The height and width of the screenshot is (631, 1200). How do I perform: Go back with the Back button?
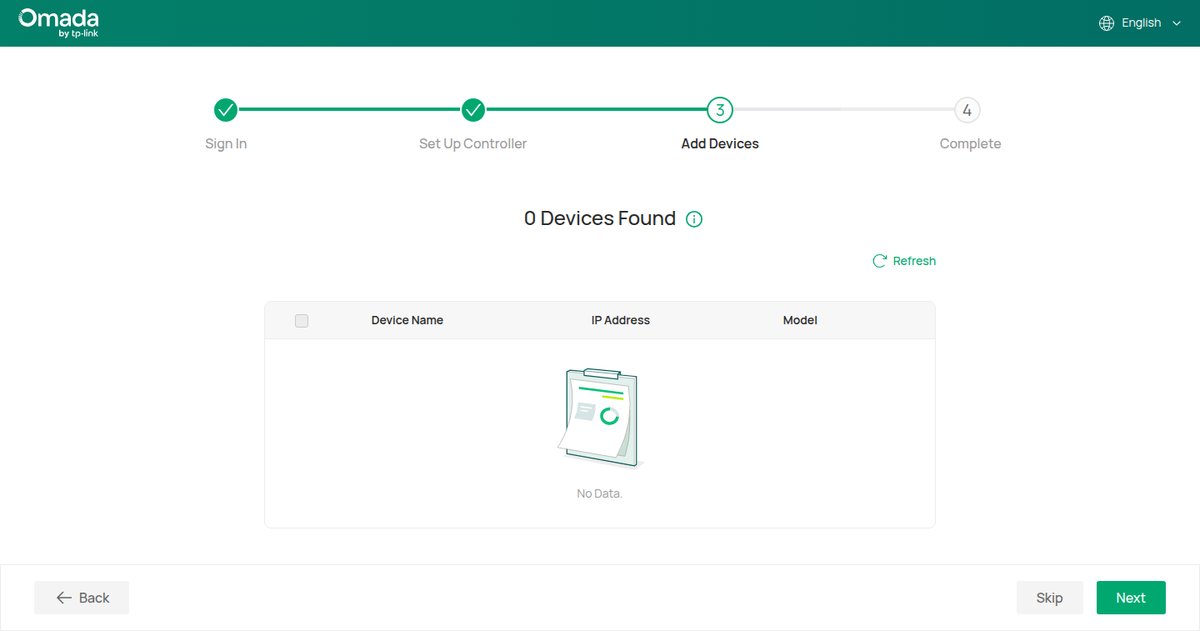click(x=82, y=598)
